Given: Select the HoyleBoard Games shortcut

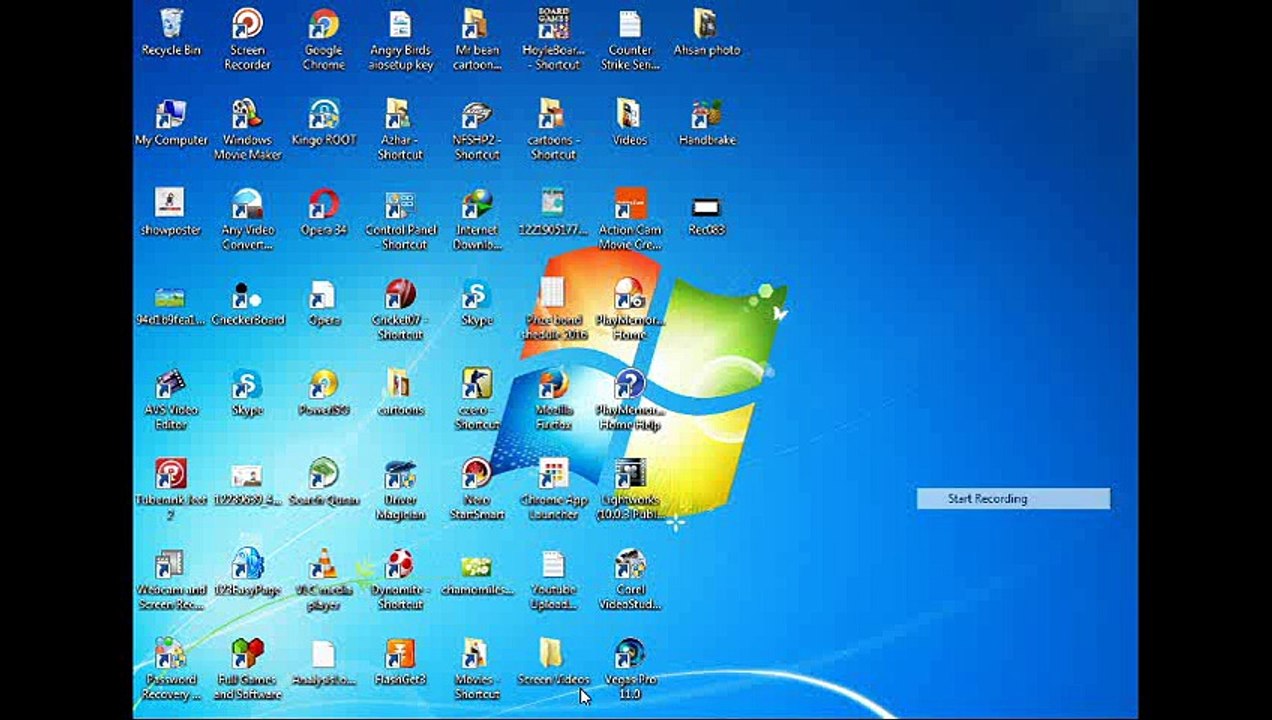Looking at the screenshot, I should click(x=553, y=39).
